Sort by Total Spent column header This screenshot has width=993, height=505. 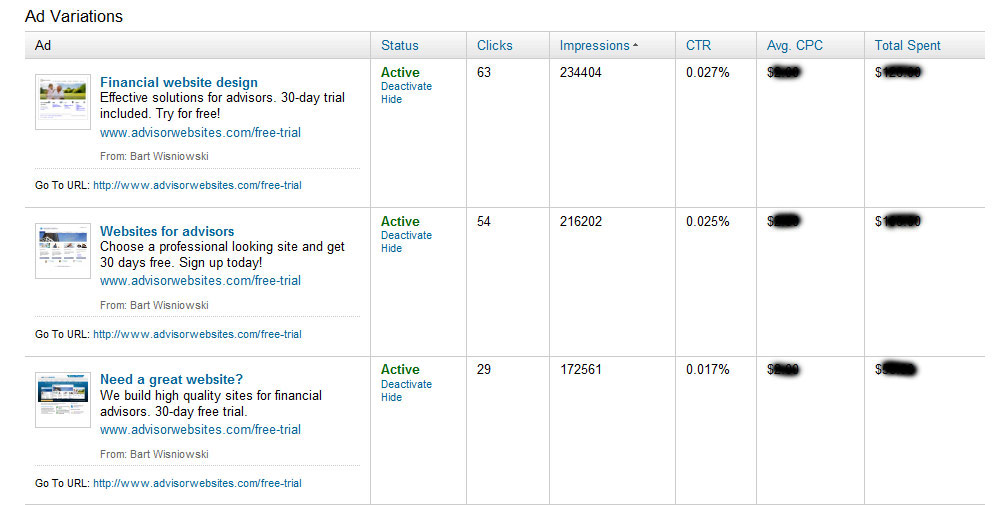point(907,45)
